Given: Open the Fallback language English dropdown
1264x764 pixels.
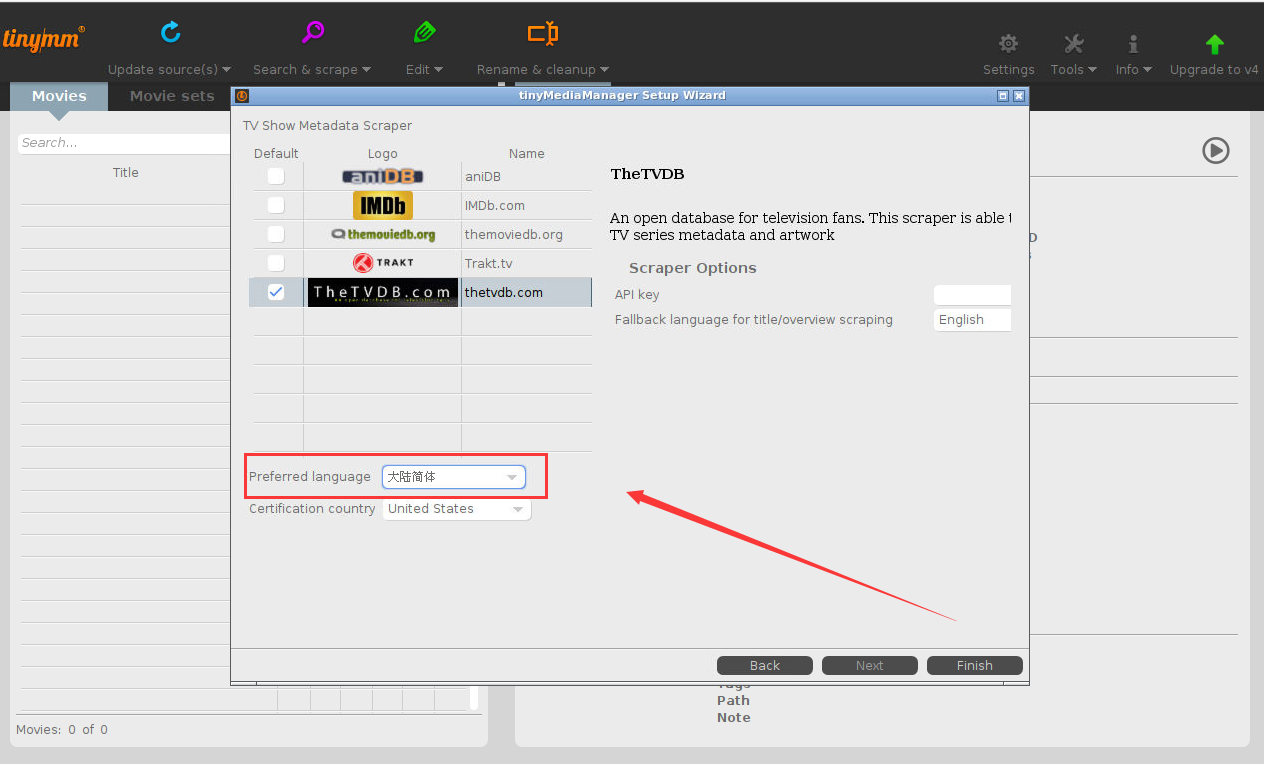Looking at the screenshot, I should coord(972,320).
